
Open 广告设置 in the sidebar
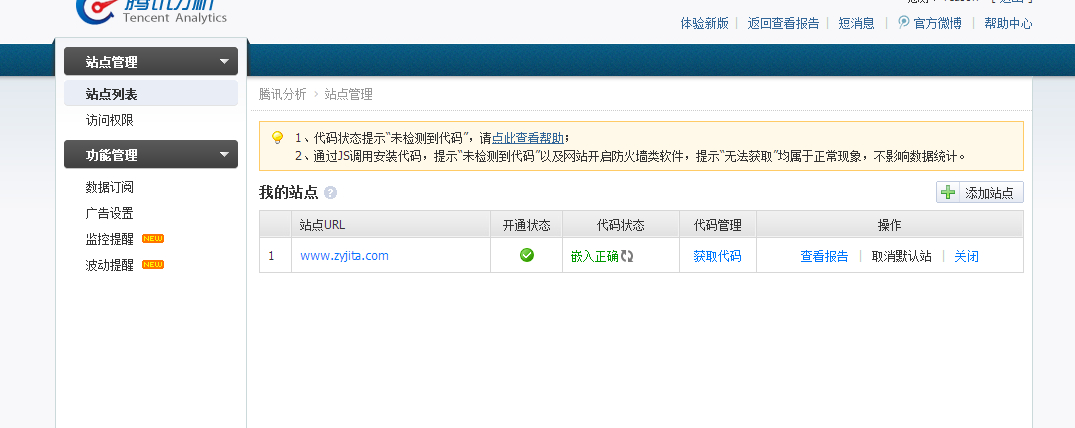click(x=110, y=213)
